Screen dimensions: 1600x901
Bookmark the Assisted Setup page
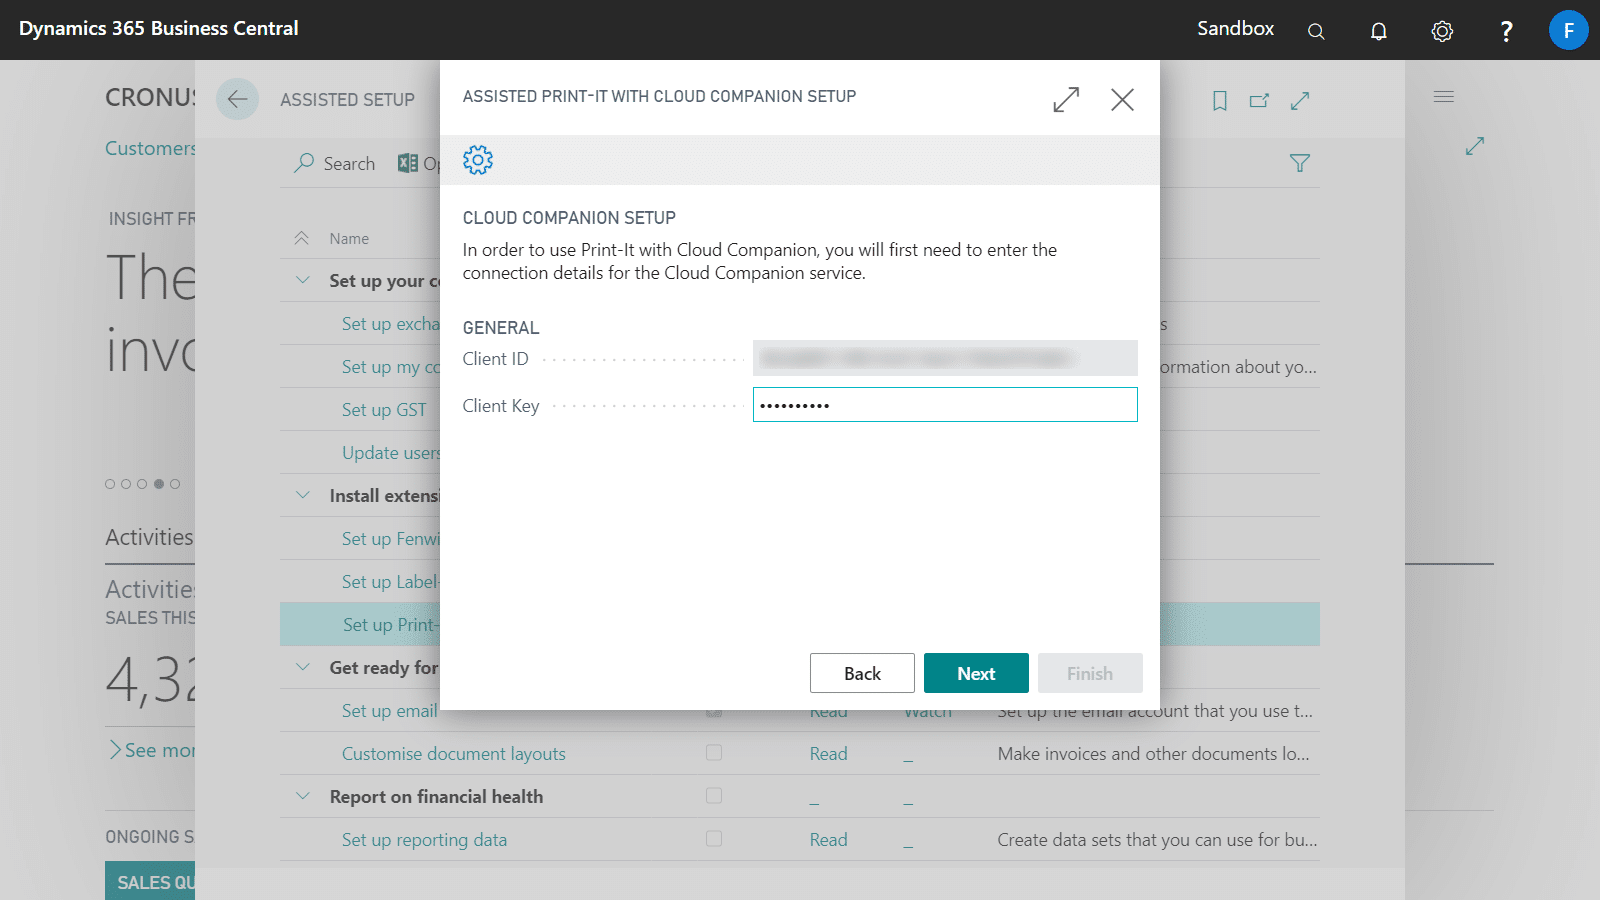tap(1219, 100)
